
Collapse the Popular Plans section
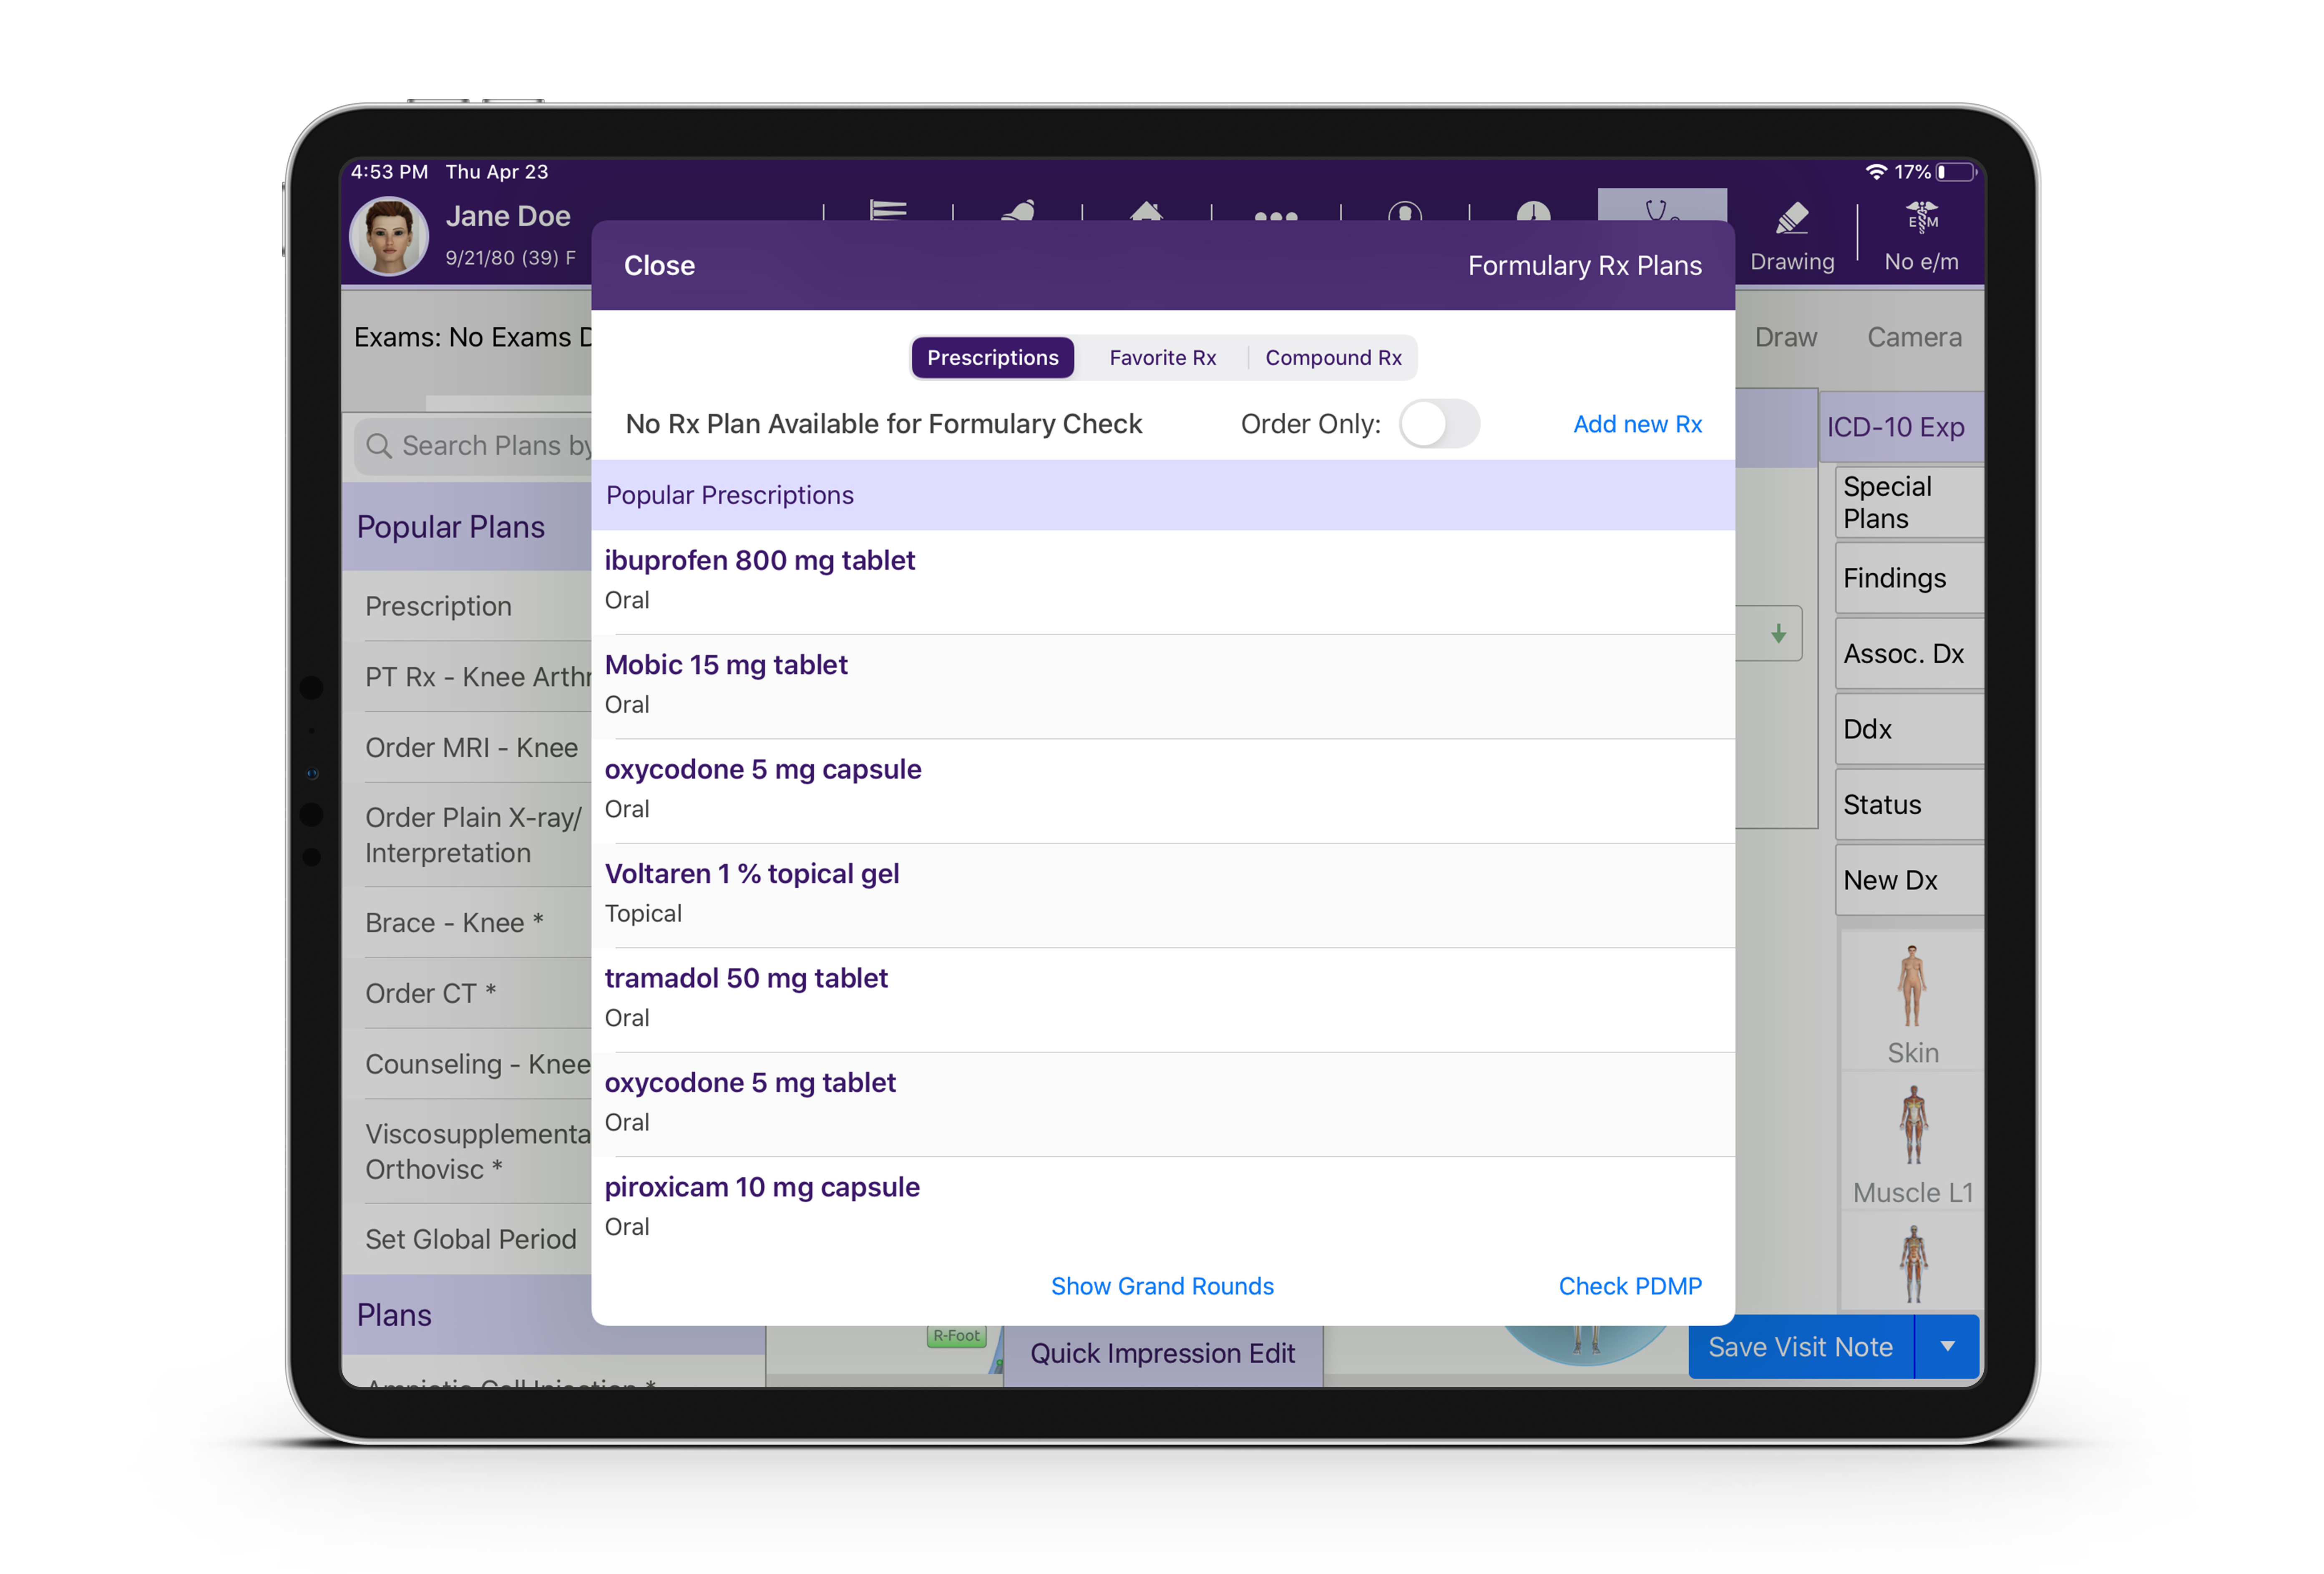(x=450, y=527)
